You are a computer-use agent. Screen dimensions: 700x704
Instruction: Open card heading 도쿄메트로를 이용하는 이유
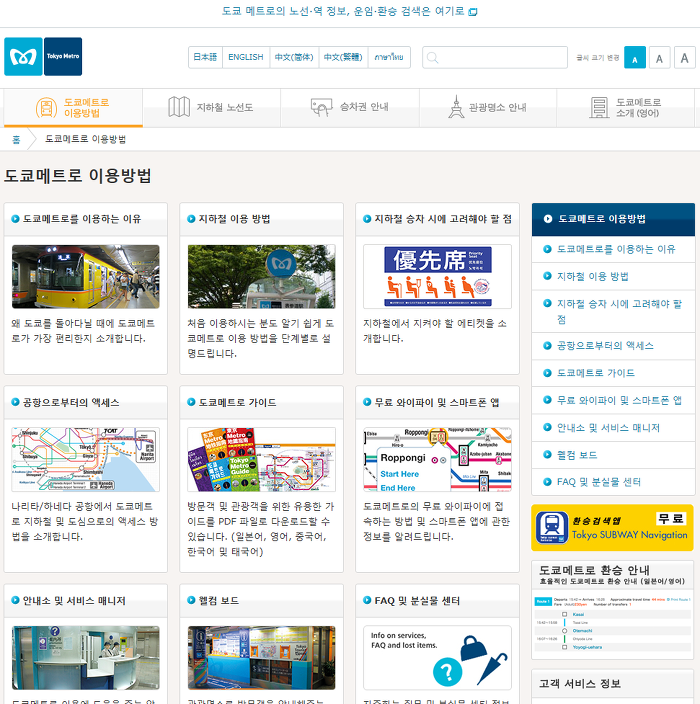point(82,219)
